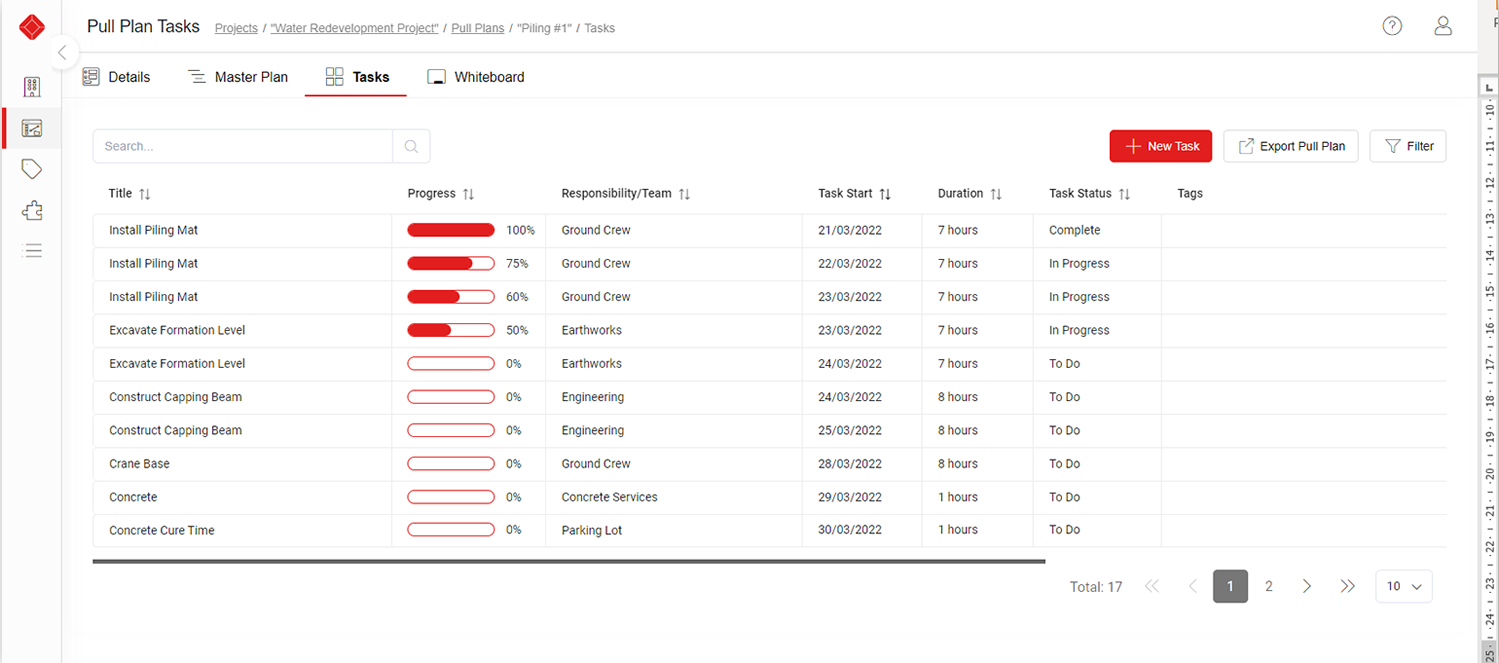Jump to last page double-arrow
1499x663 pixels.
tap(1347, 586)
